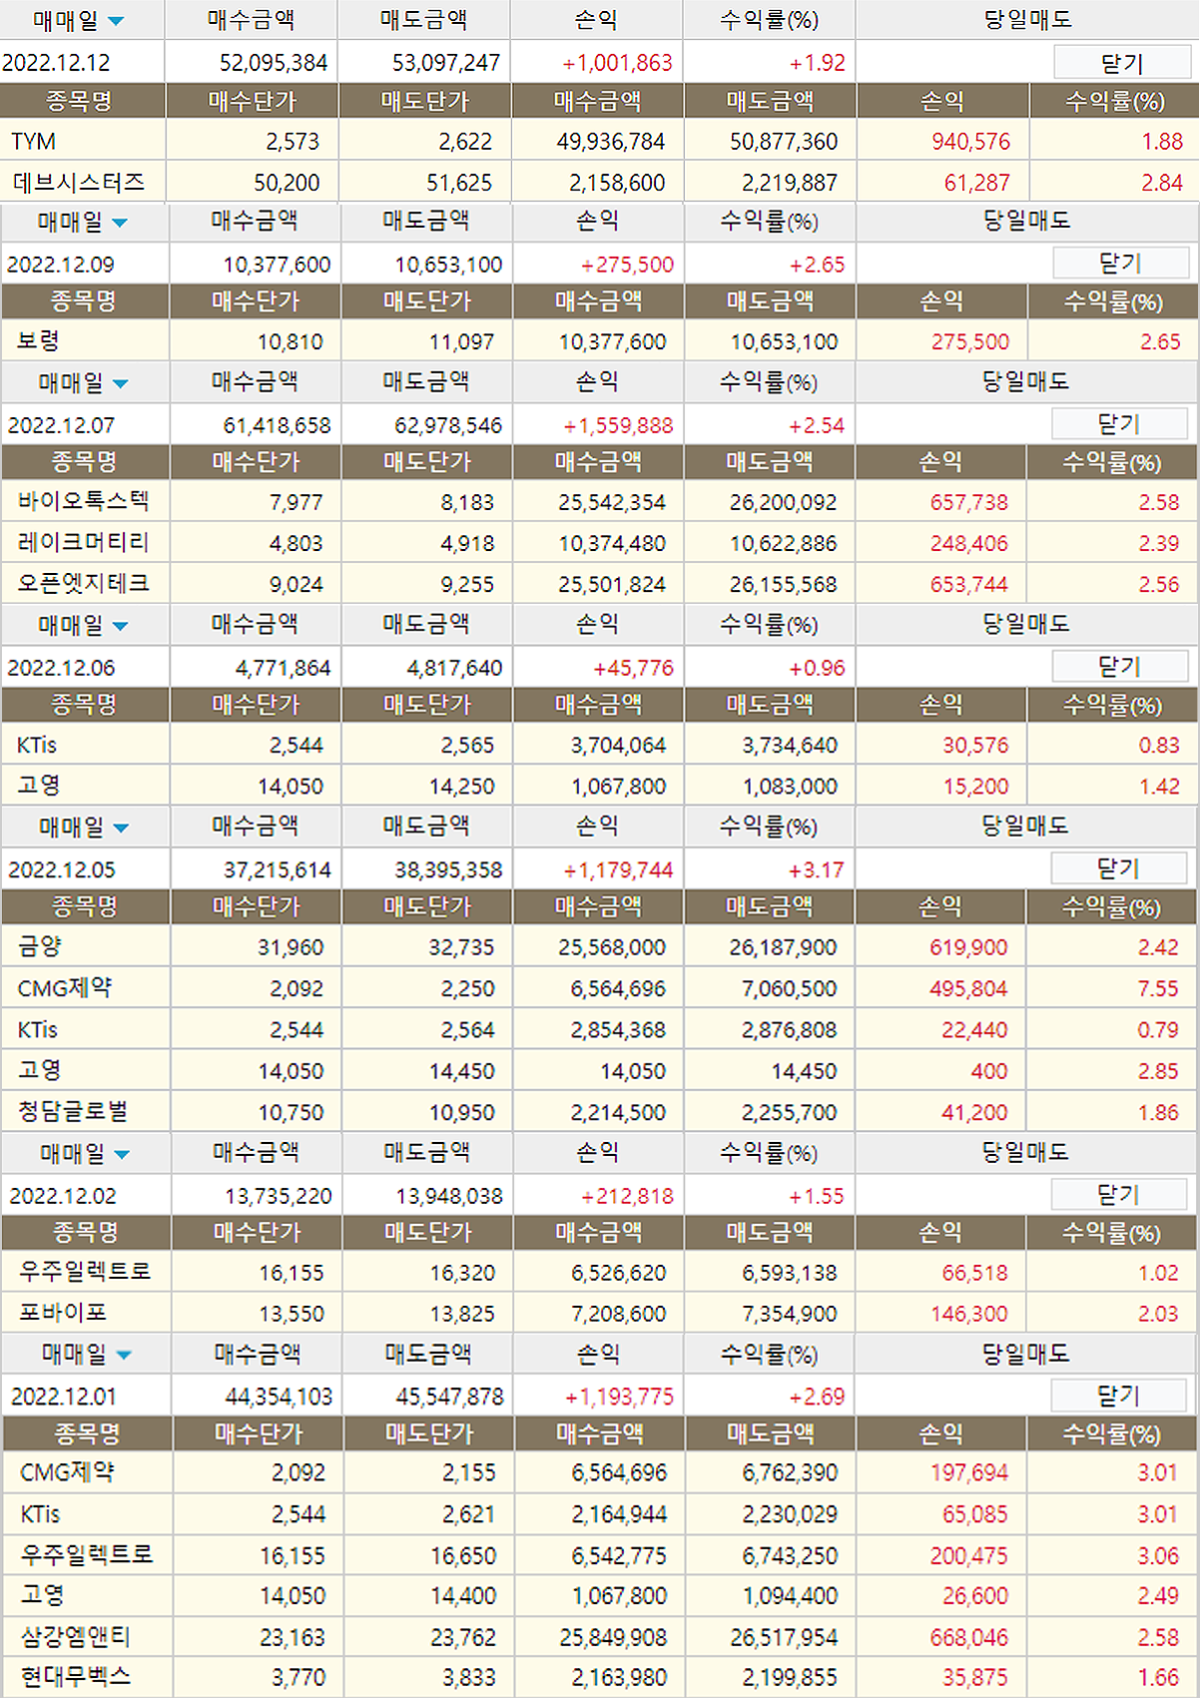Screen dimensions: 1200x1698
Task: Expand the 매매일 arrow above 2022.12.07
Action: pos(121,384)
